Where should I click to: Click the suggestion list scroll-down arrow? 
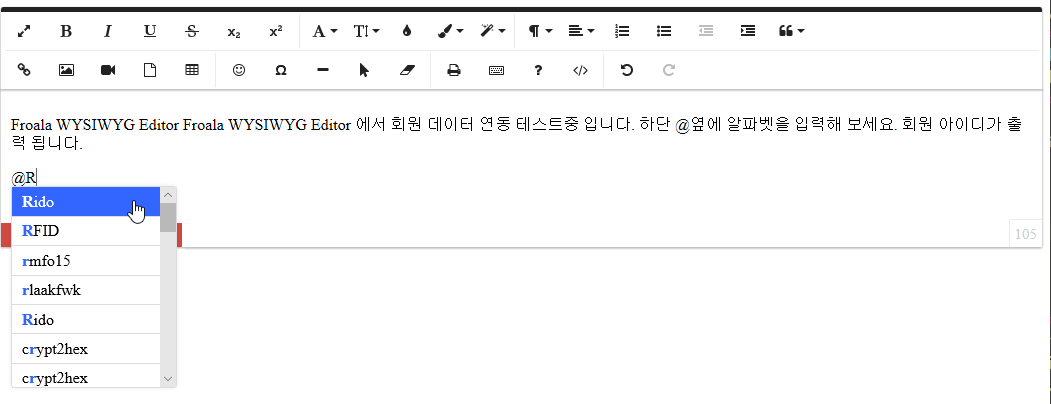(168, 379)
